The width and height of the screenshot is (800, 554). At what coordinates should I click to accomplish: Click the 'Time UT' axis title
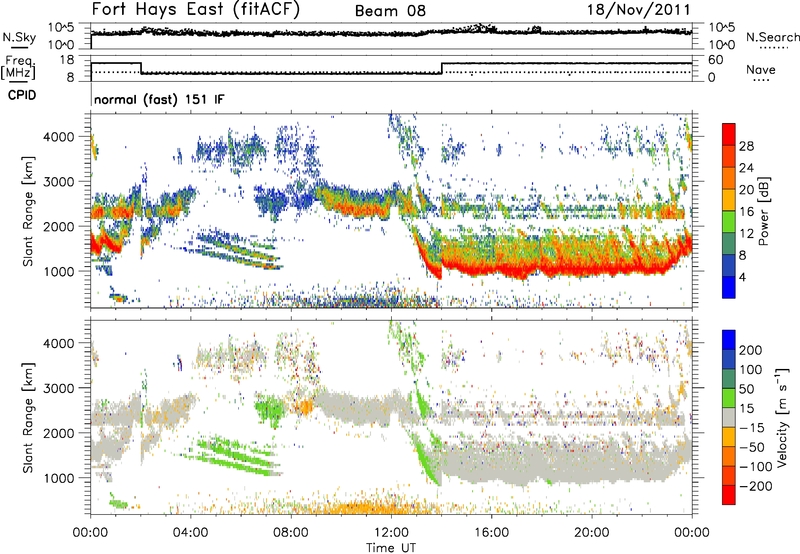pos(391,547)
